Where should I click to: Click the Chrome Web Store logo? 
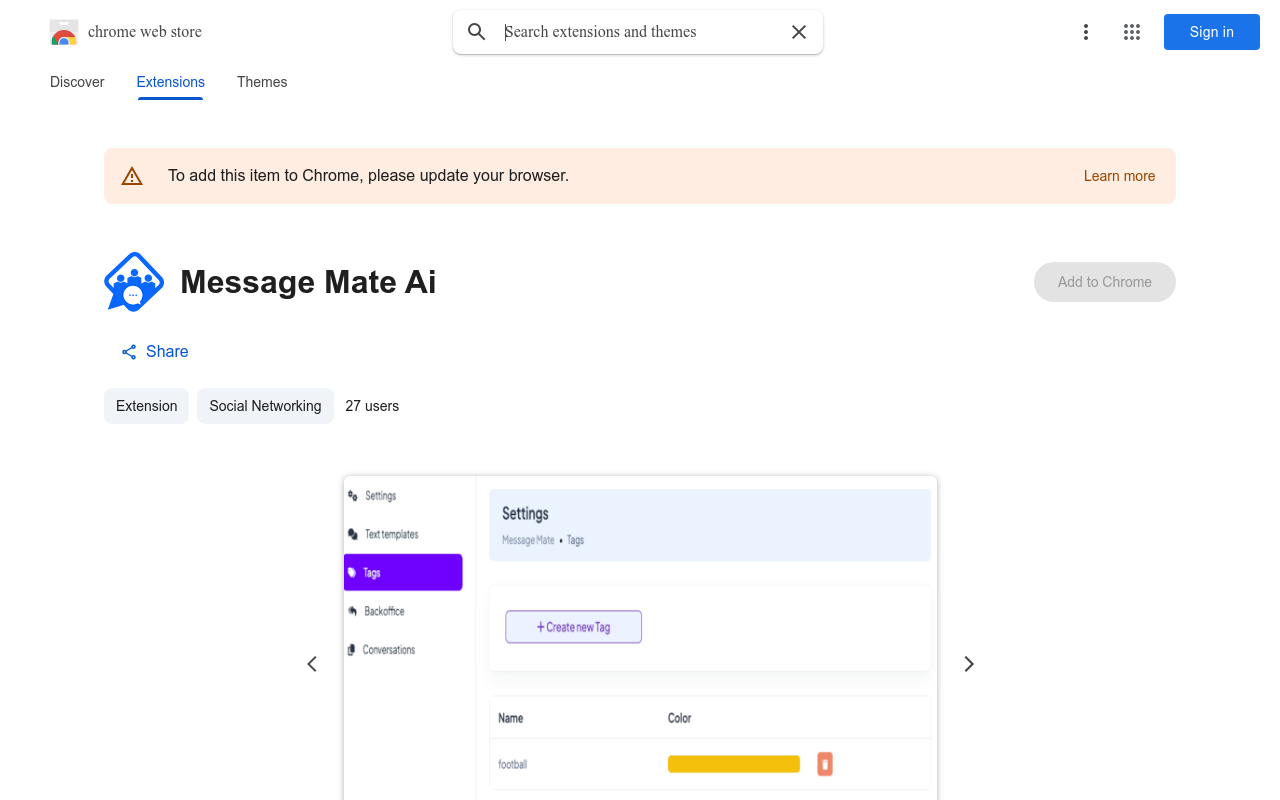click(x=64, y=32)
